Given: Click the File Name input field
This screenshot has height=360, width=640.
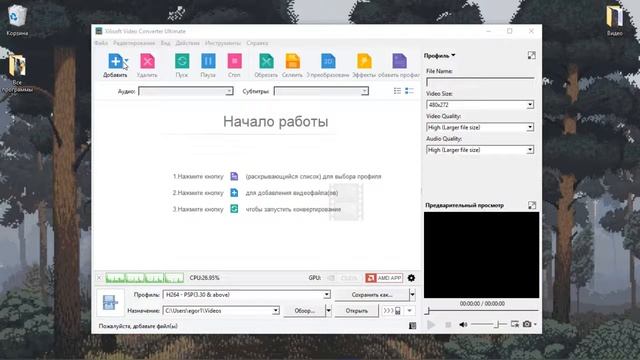Looking at the screenshot, I should tap(480, 82).
